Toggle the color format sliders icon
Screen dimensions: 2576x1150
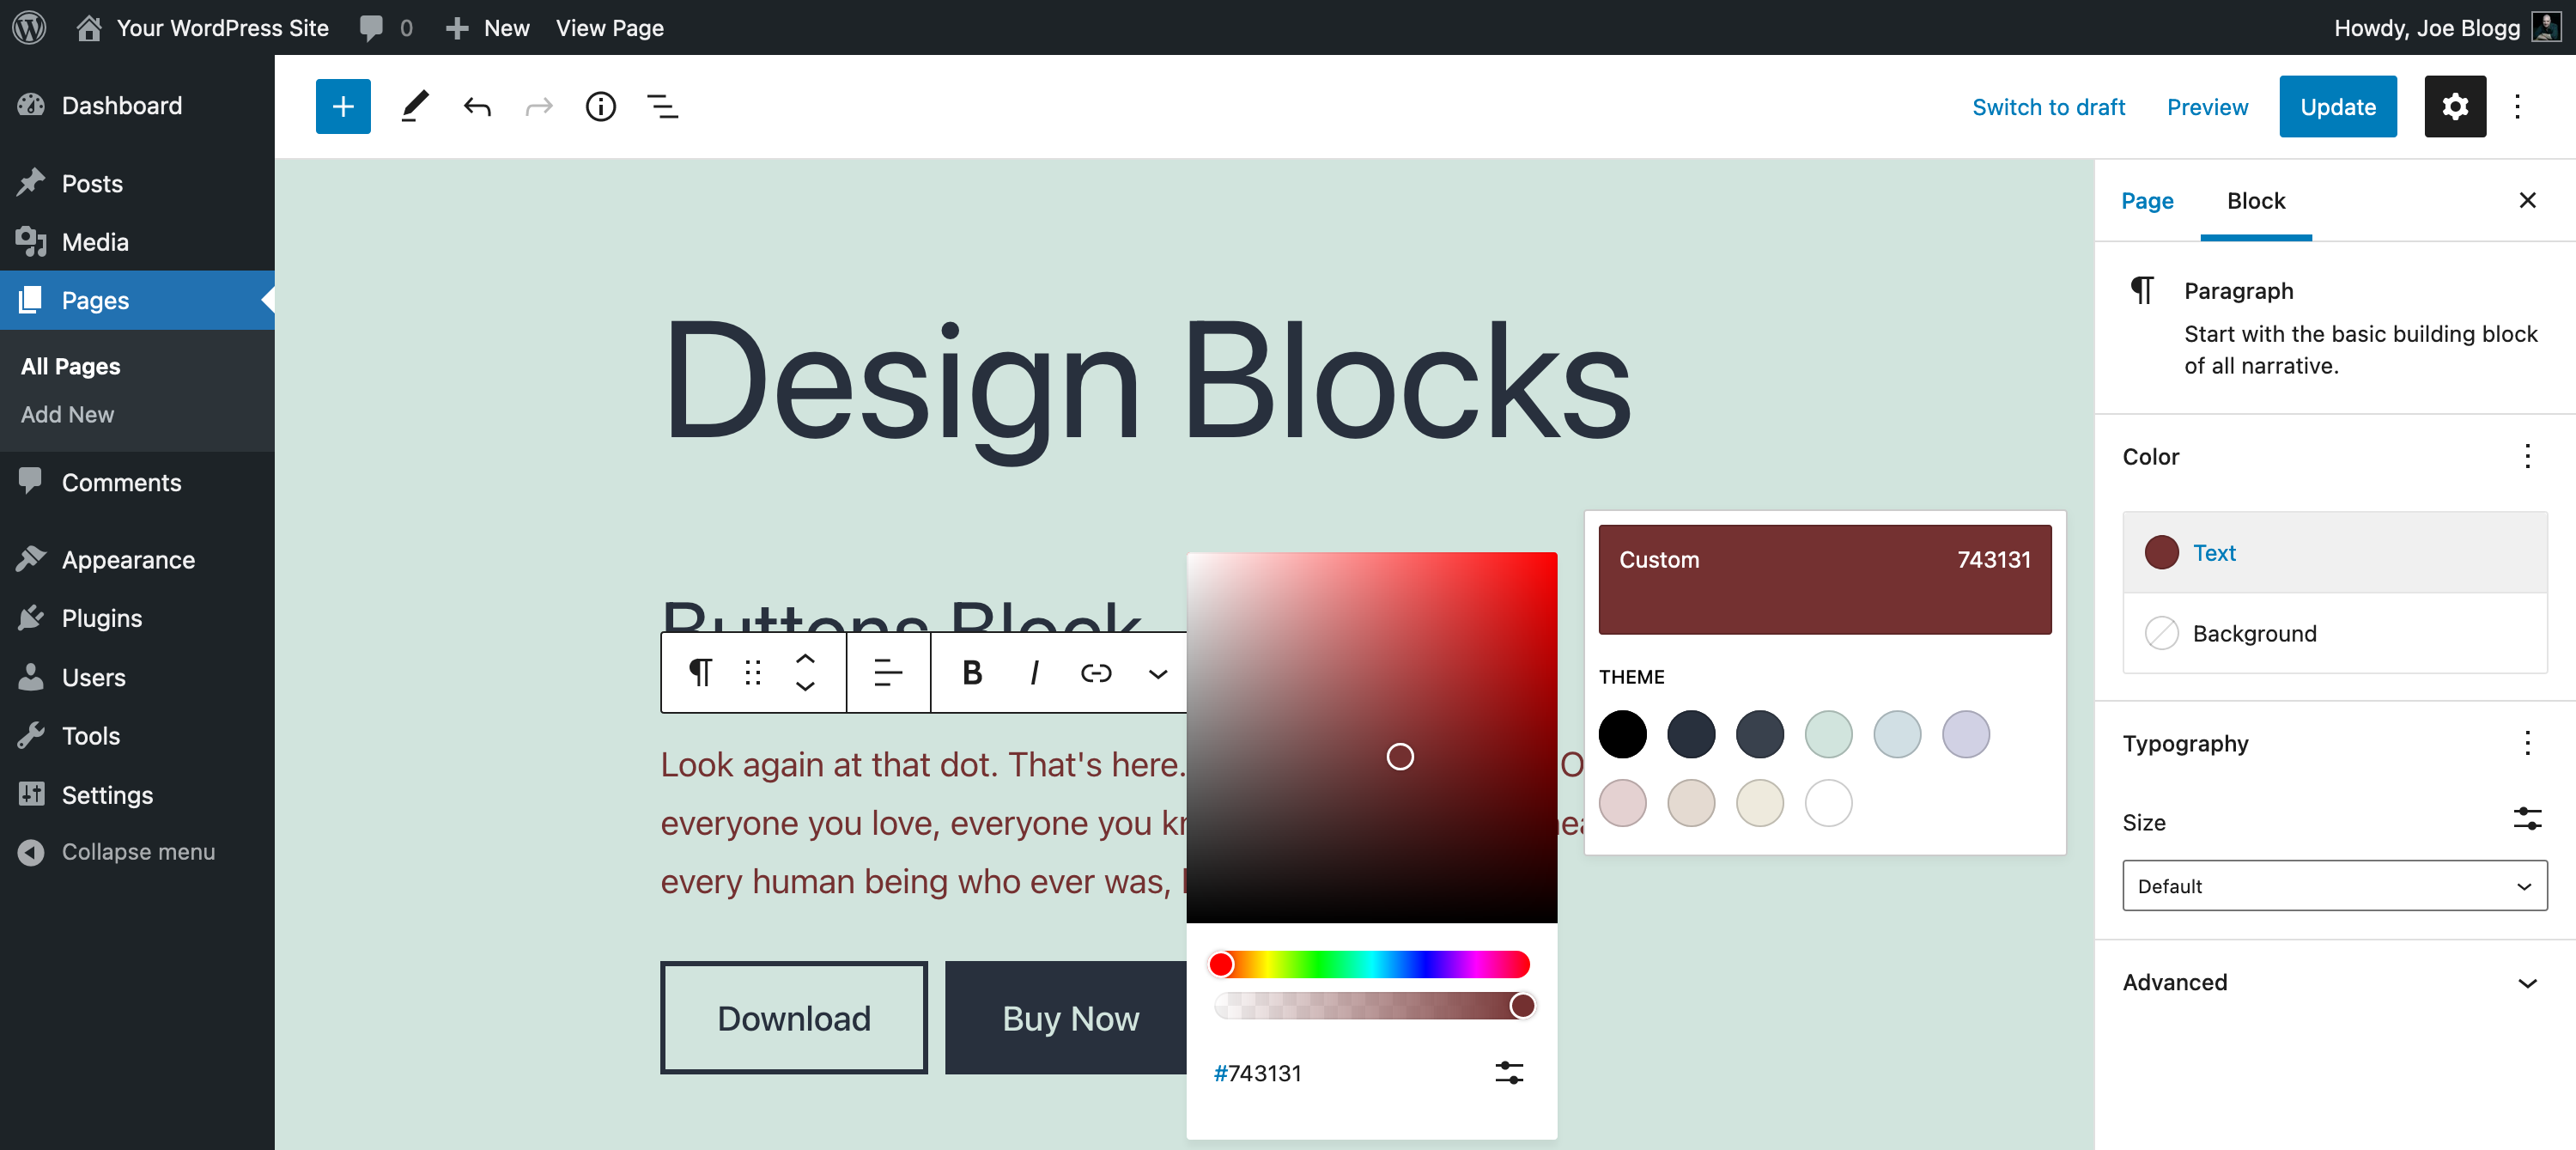tap(1508, 1073)
